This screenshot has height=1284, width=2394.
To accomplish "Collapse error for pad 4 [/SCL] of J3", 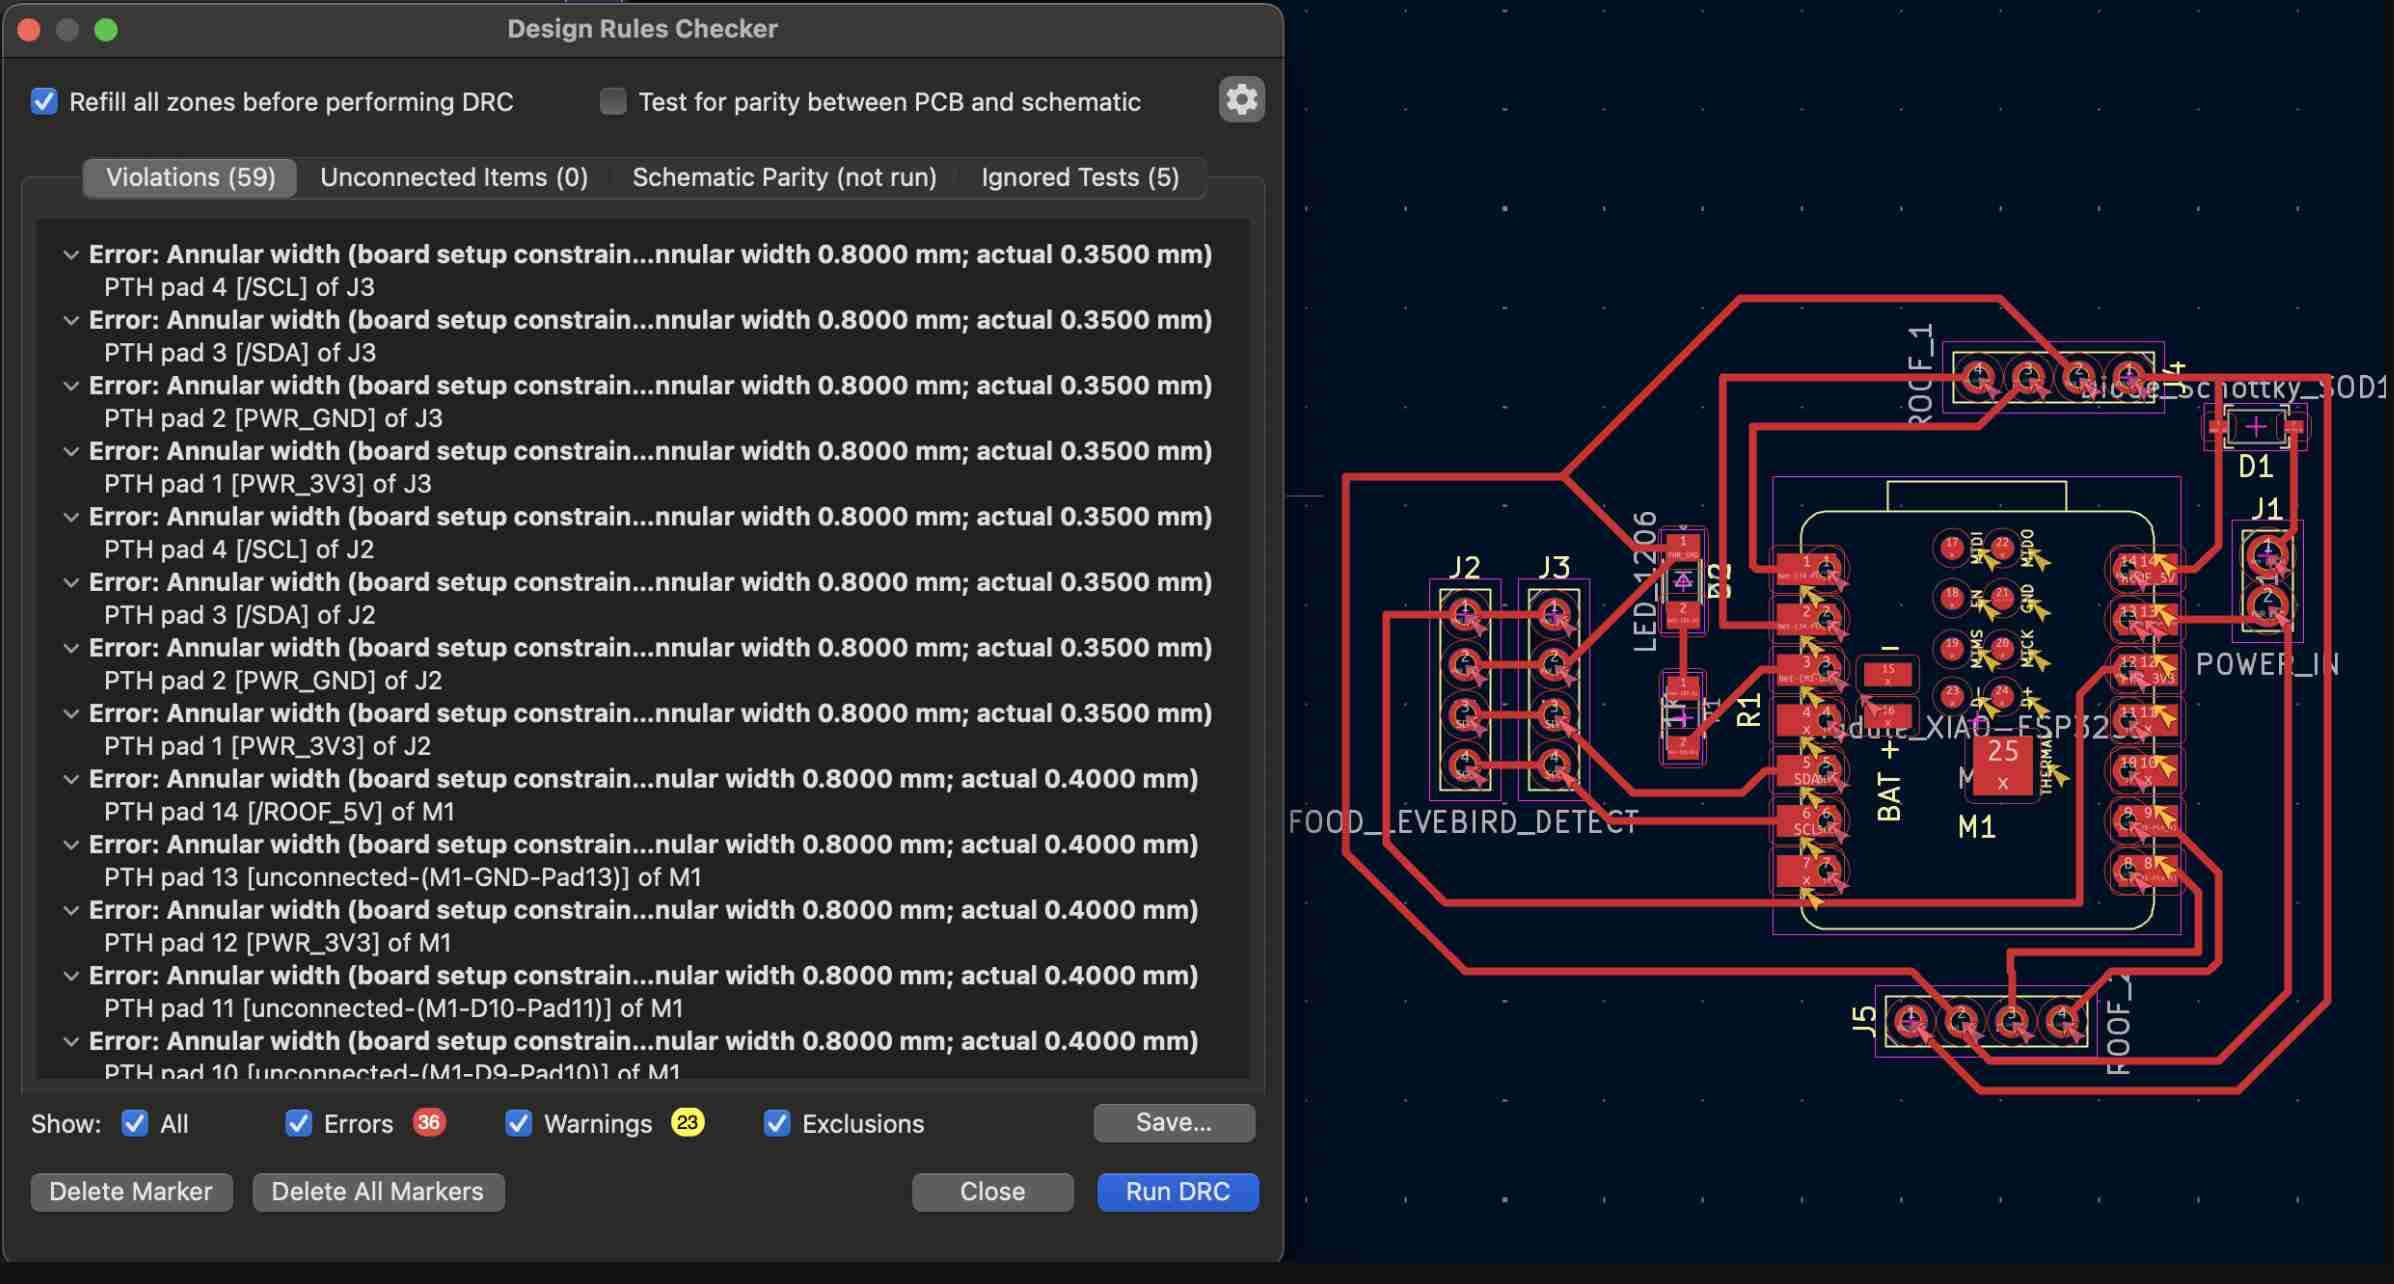I will [71, 255].
